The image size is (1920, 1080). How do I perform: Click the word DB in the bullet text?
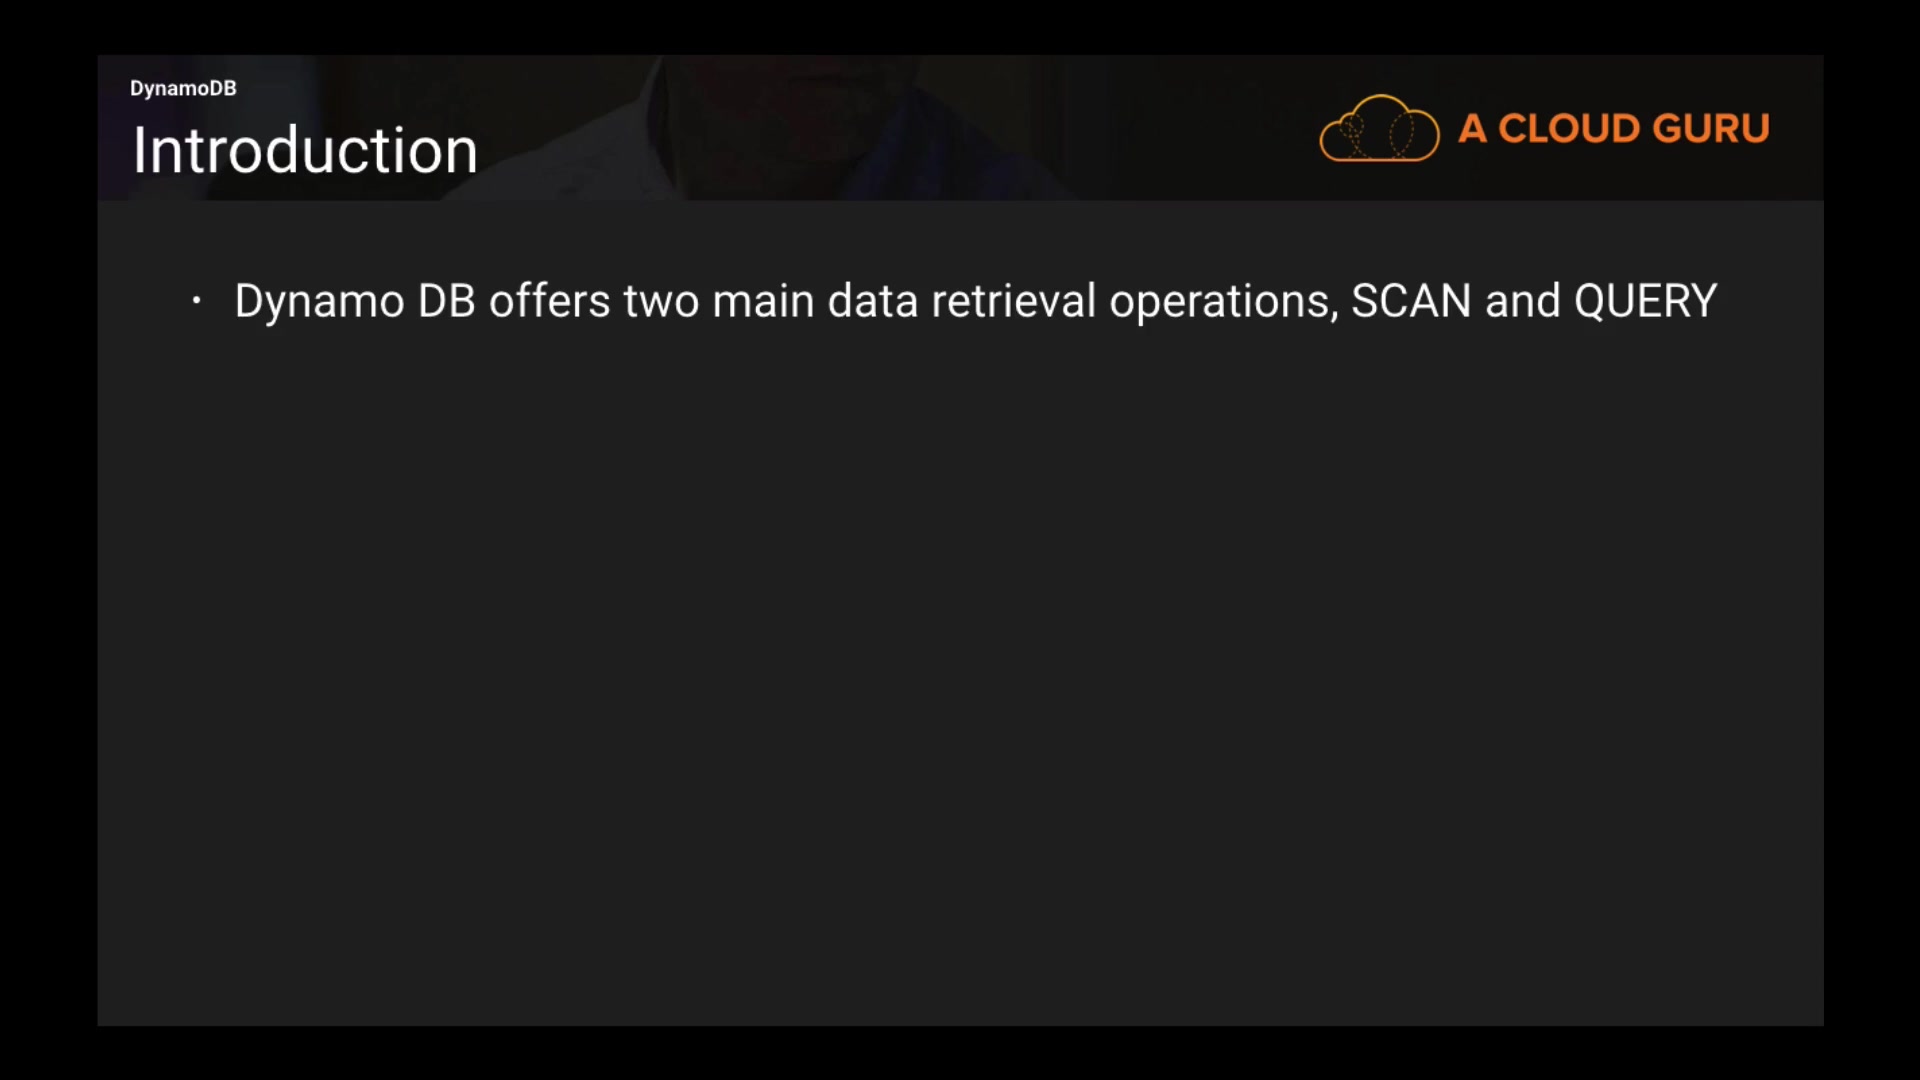pyautogui.click(x=446, y=301)
